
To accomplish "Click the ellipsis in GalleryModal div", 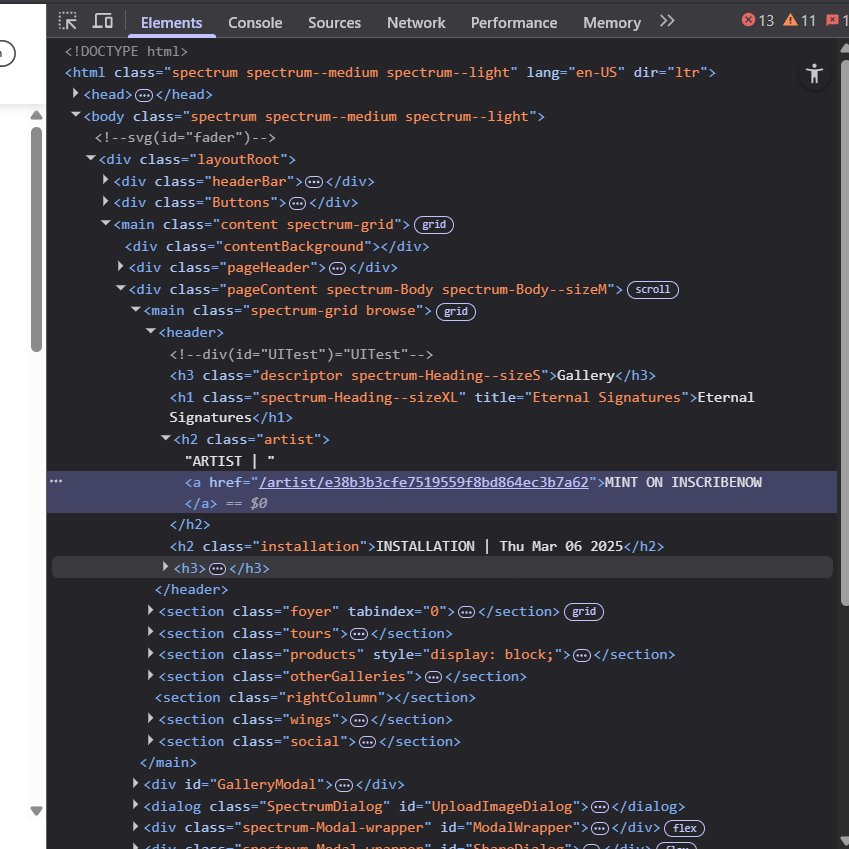I will tap(344, 785).
